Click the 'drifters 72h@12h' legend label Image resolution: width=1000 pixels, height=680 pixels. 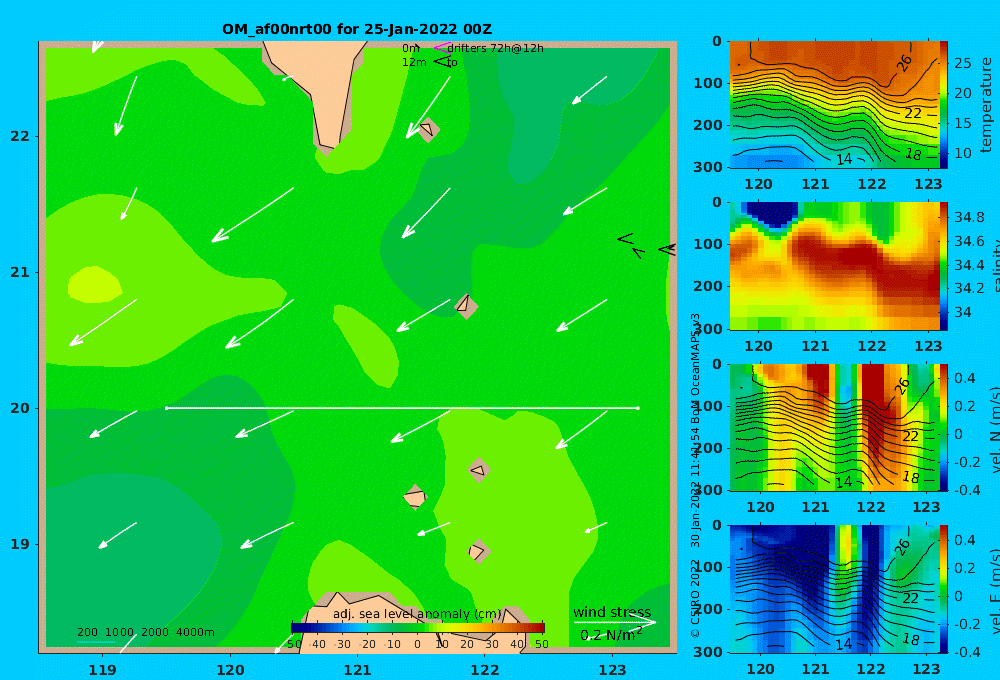pyautogui.click(x=495, y=48)
